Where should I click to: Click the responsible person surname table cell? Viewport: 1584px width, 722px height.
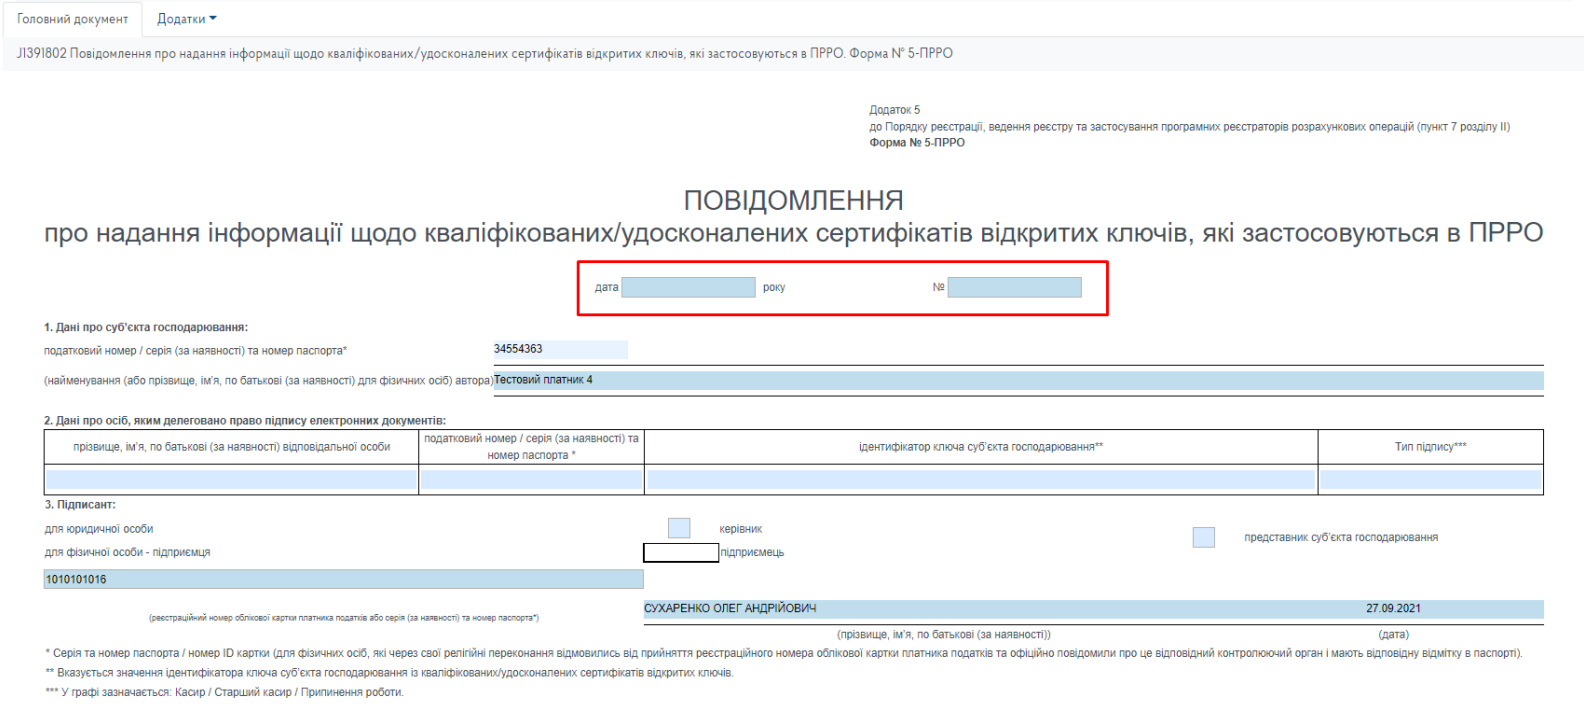point(231,480)
